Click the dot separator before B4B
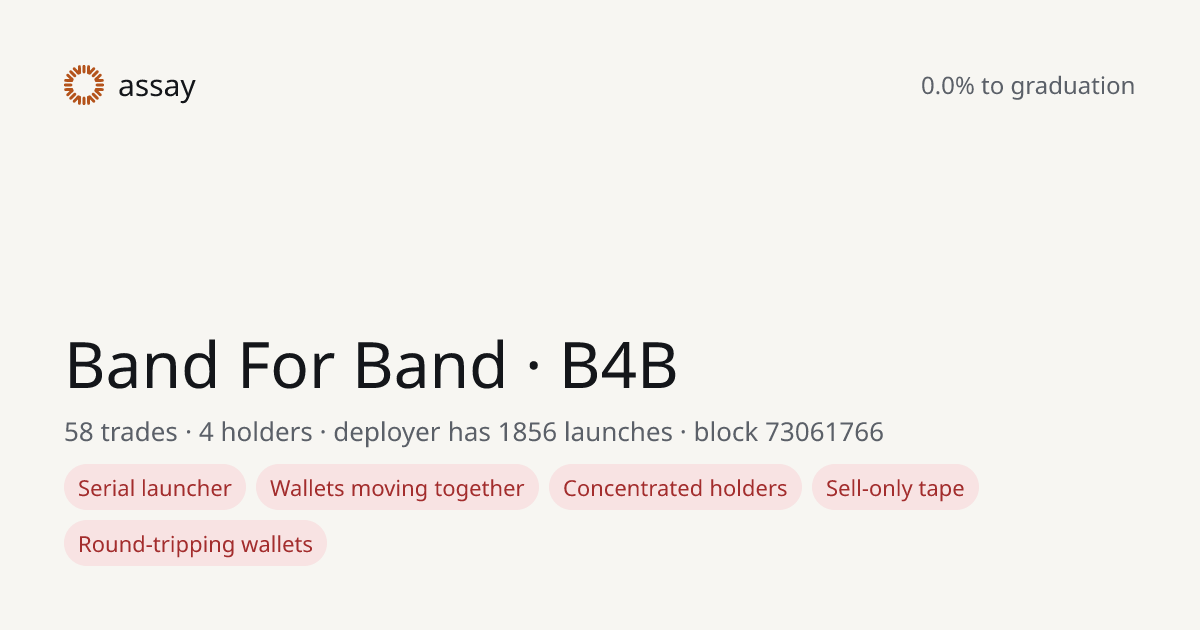The image size is (1200, 630). point(533,368)
